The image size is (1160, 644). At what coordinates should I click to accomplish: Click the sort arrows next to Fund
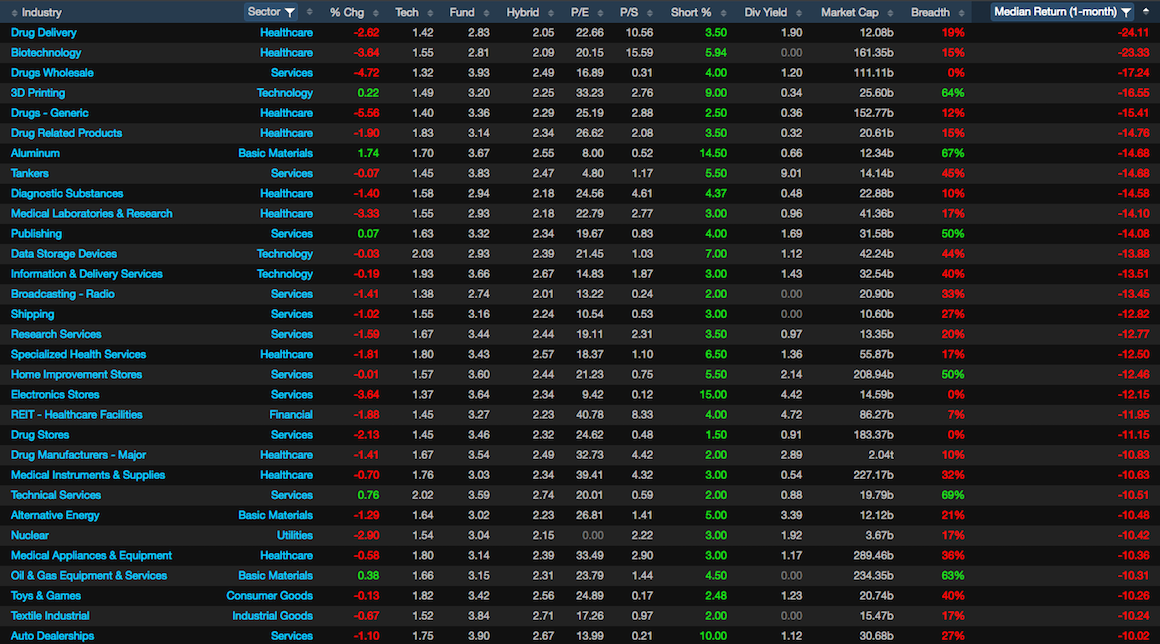(486, 13)
